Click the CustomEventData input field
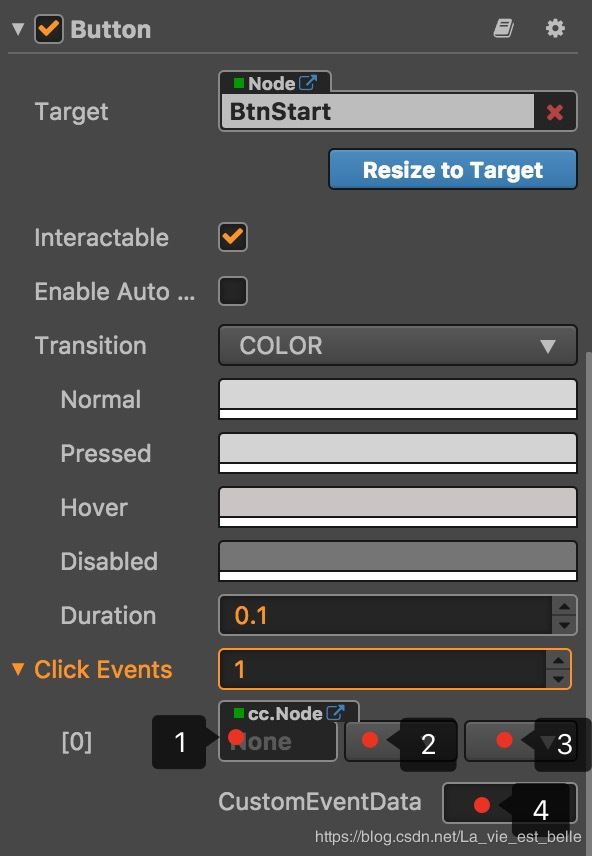This screenshot has height=856, width=592. point(510,802)
